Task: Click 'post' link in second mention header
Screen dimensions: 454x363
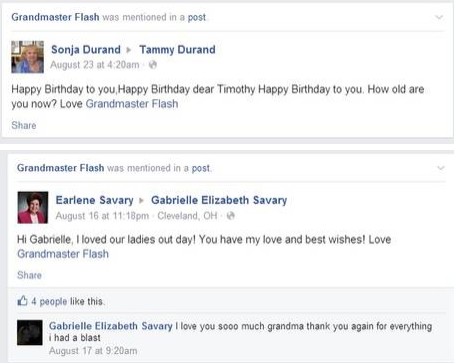Action: tap(201, 168)
